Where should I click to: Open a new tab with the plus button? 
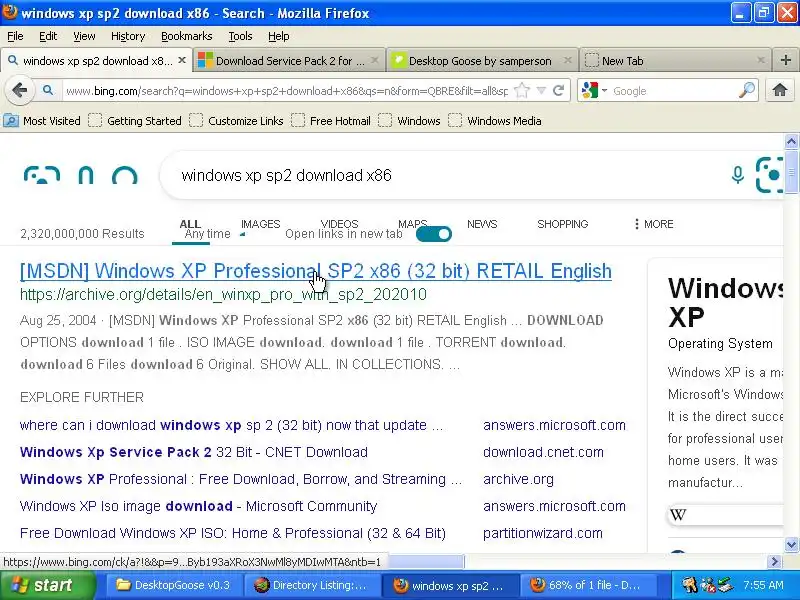coord(786,60)
